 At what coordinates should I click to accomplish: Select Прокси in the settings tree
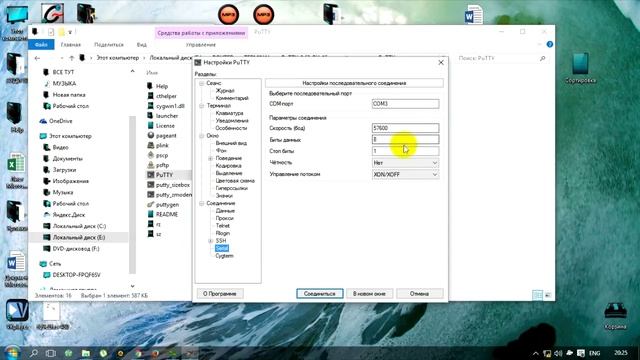224,218
